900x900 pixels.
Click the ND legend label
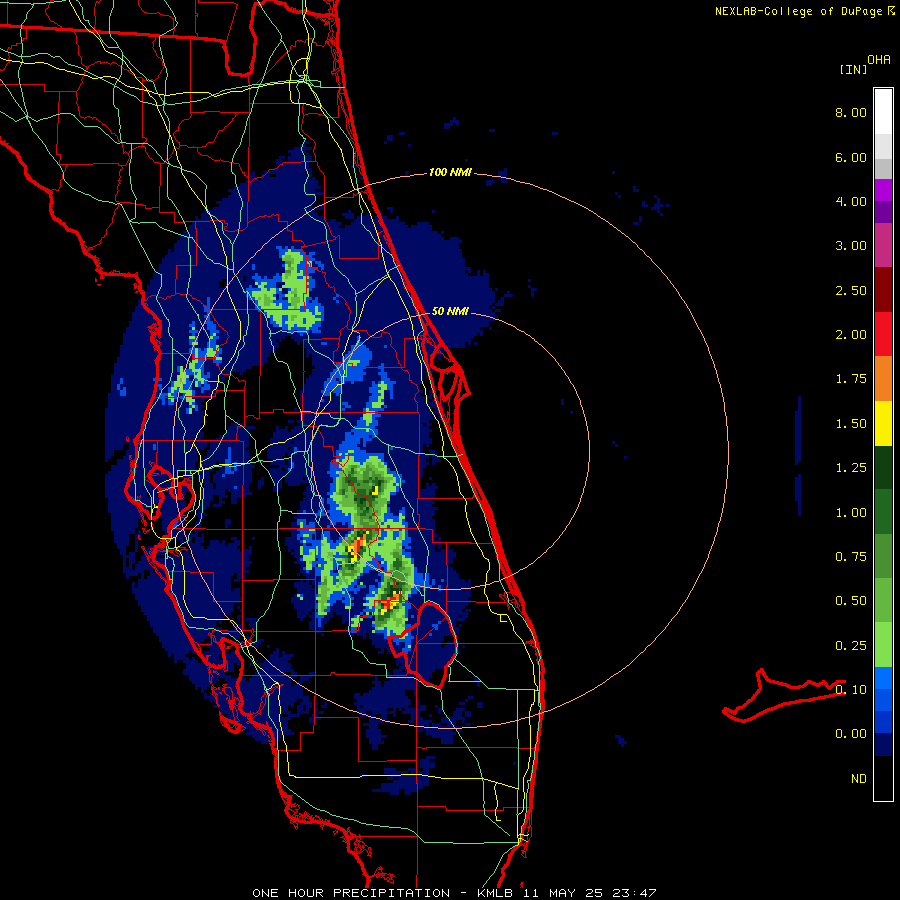pyautogui.click(x=859, y=779)
